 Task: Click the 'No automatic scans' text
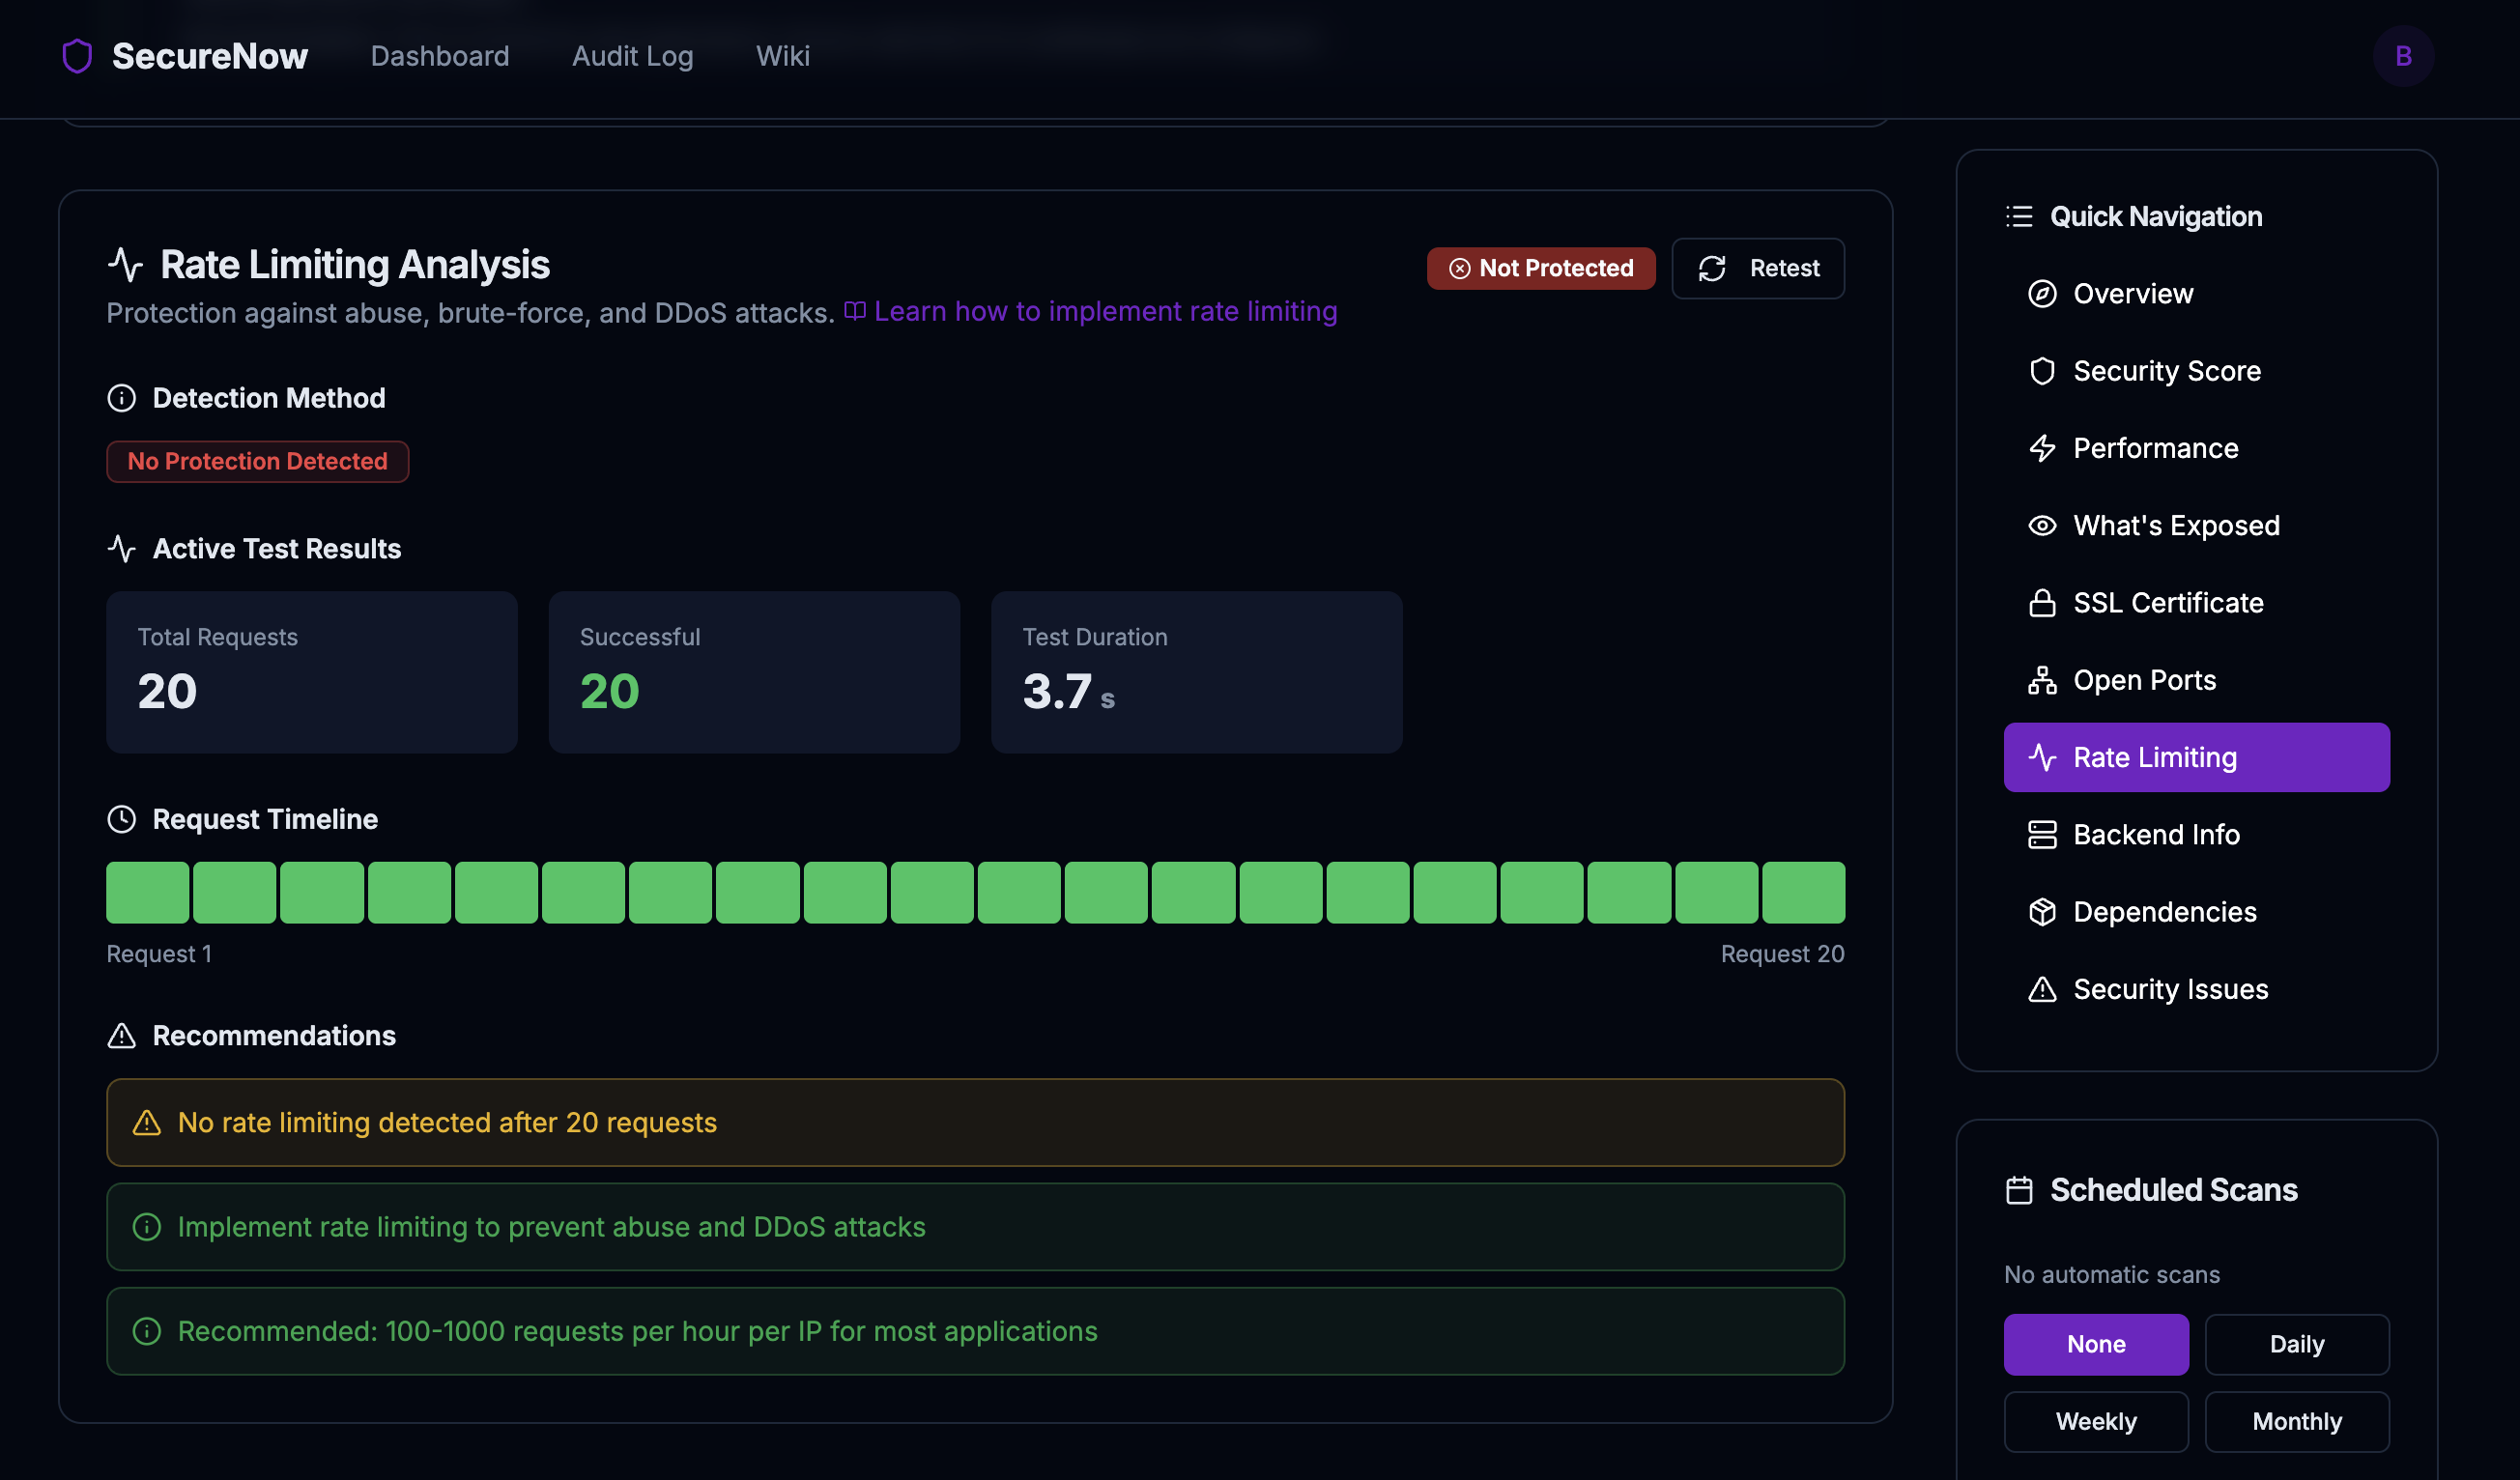point(2112,1274)
